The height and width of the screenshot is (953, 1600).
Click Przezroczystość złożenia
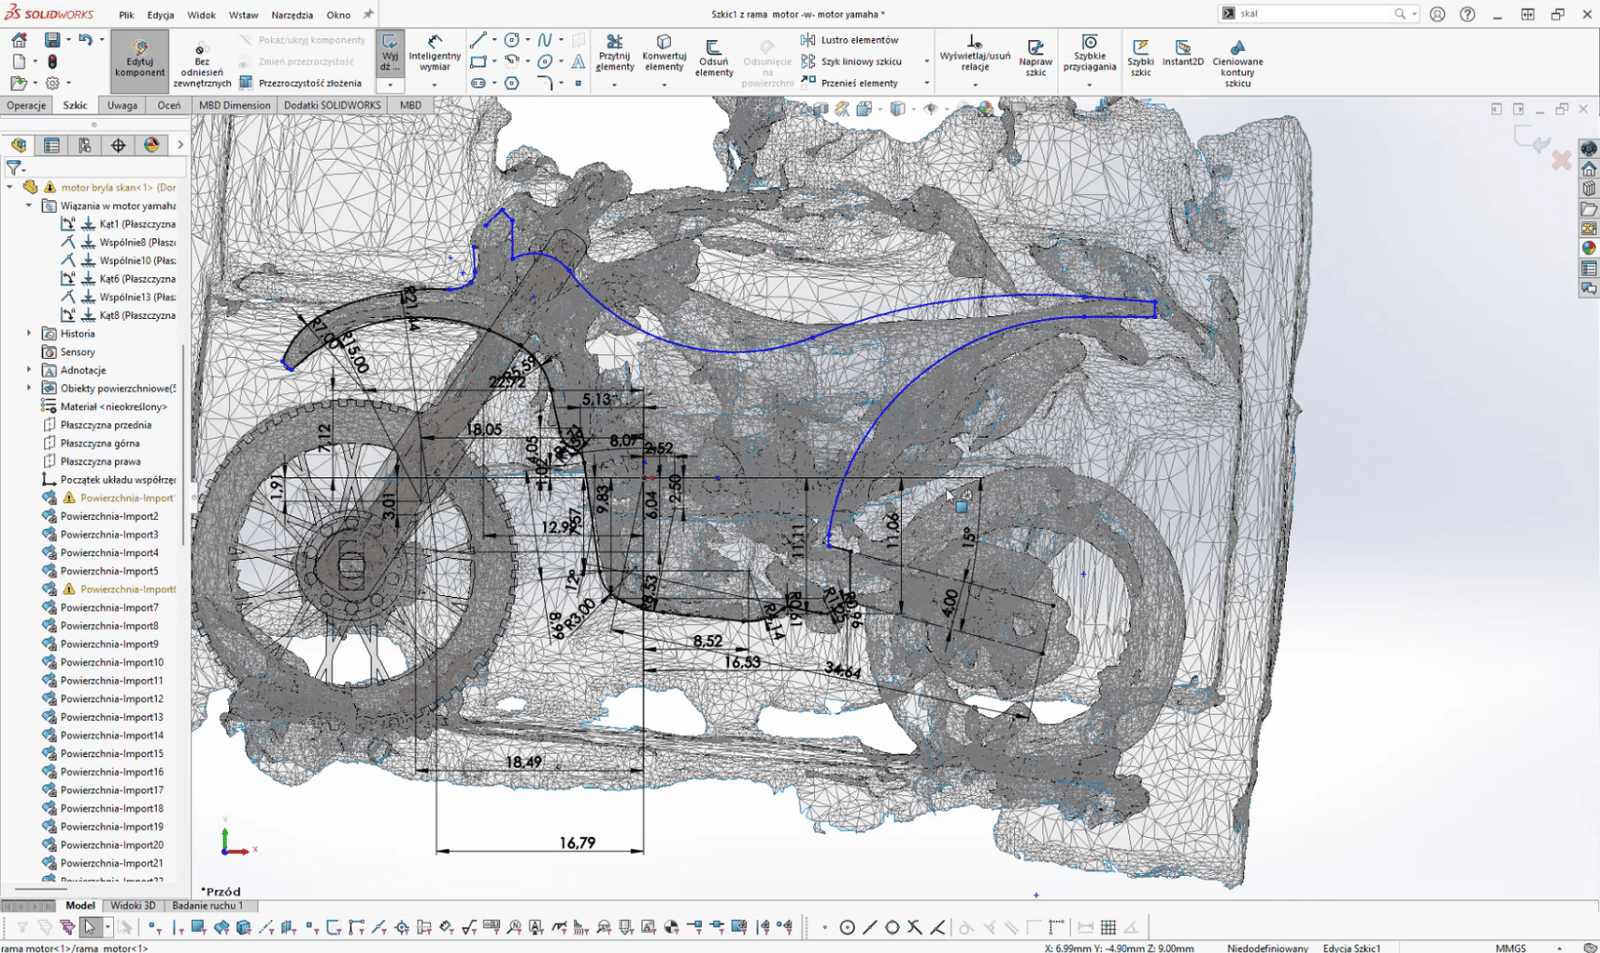tap(300, 83)
